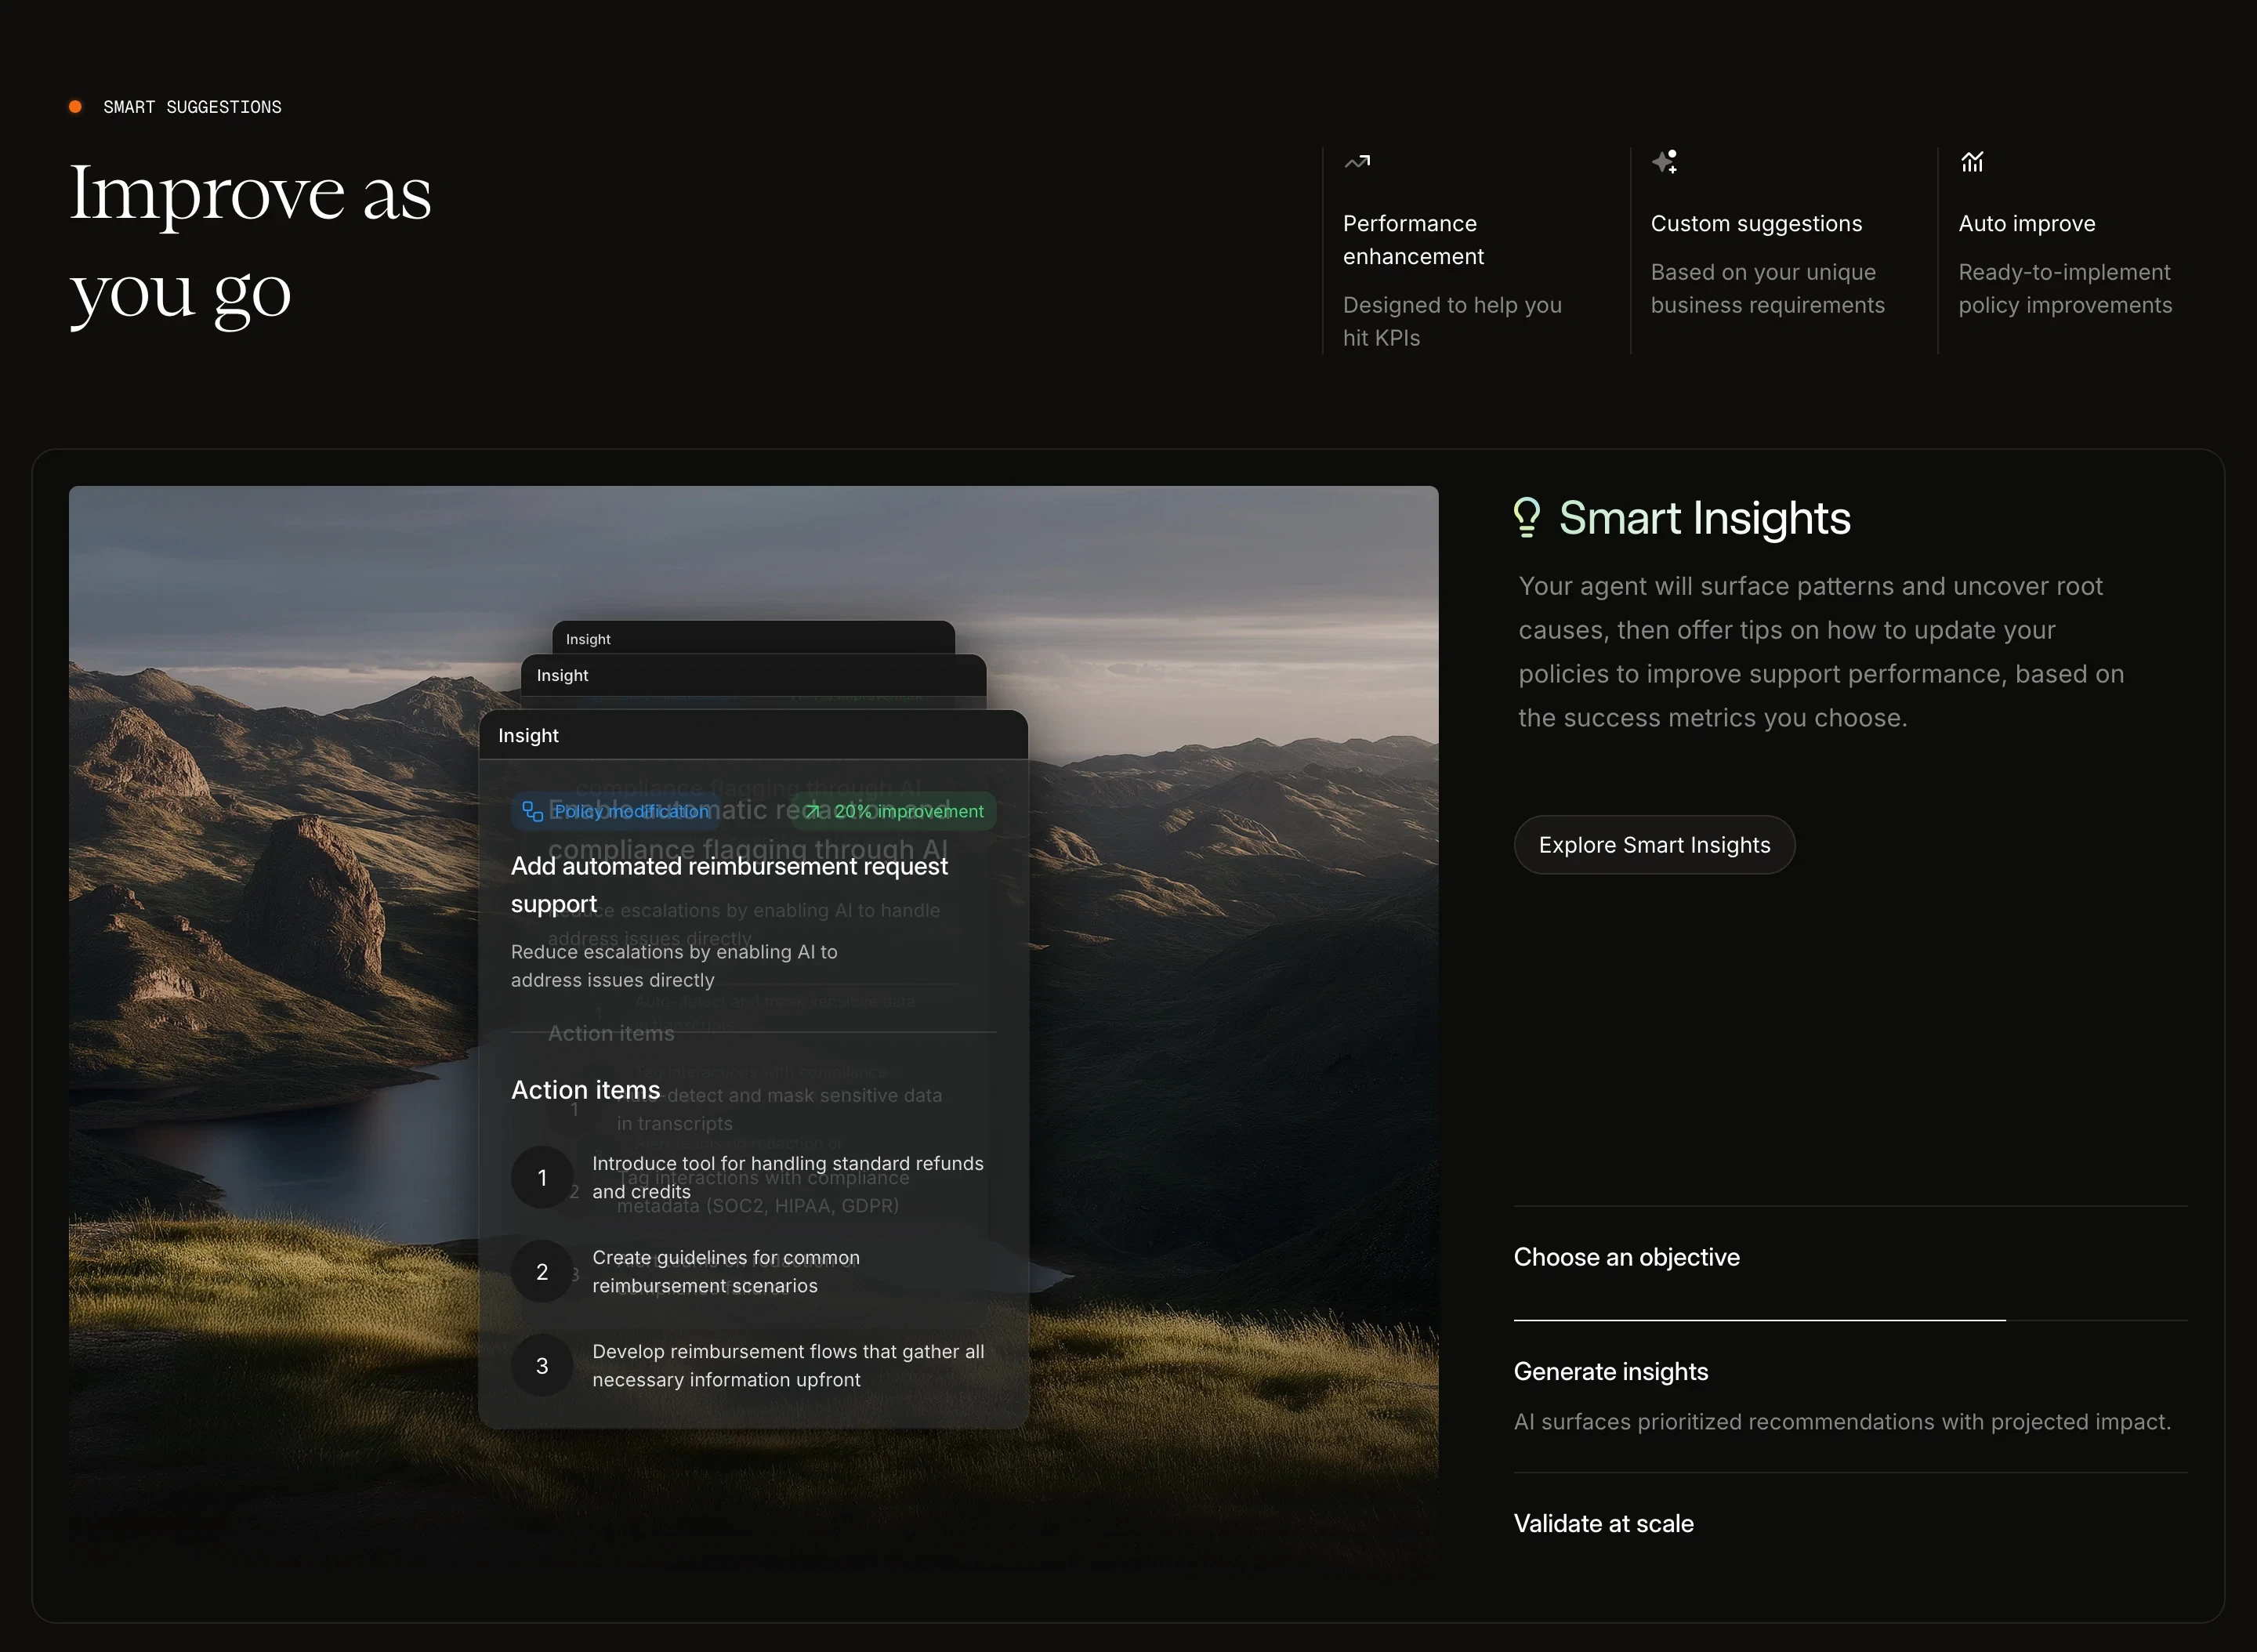Click the number 1 action item circle
This screenshot has height=1652, width=2257.
click(542, 1177)
